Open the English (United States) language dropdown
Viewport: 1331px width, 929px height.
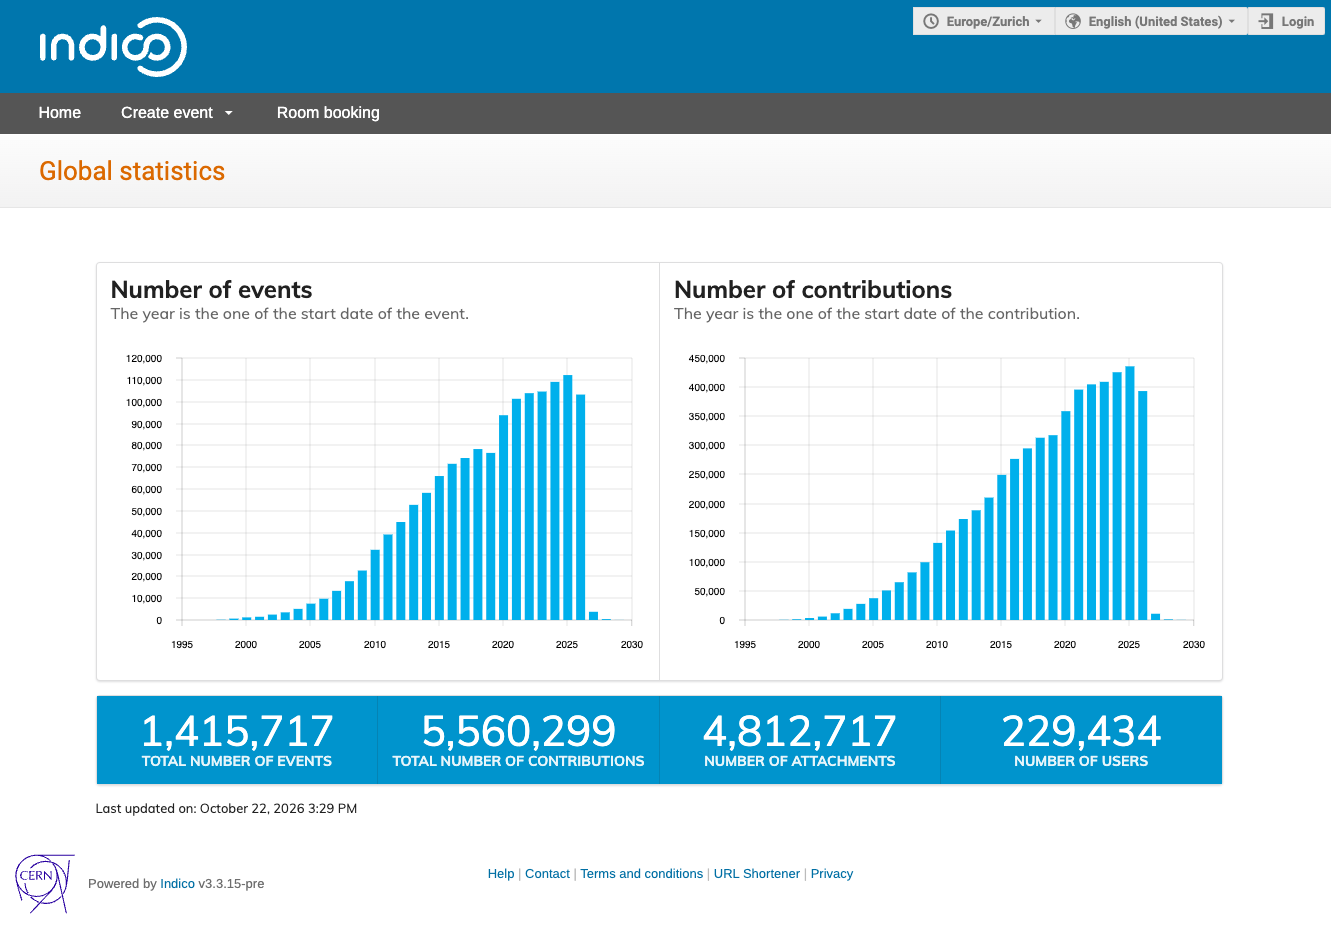[x=1151, y=21]
